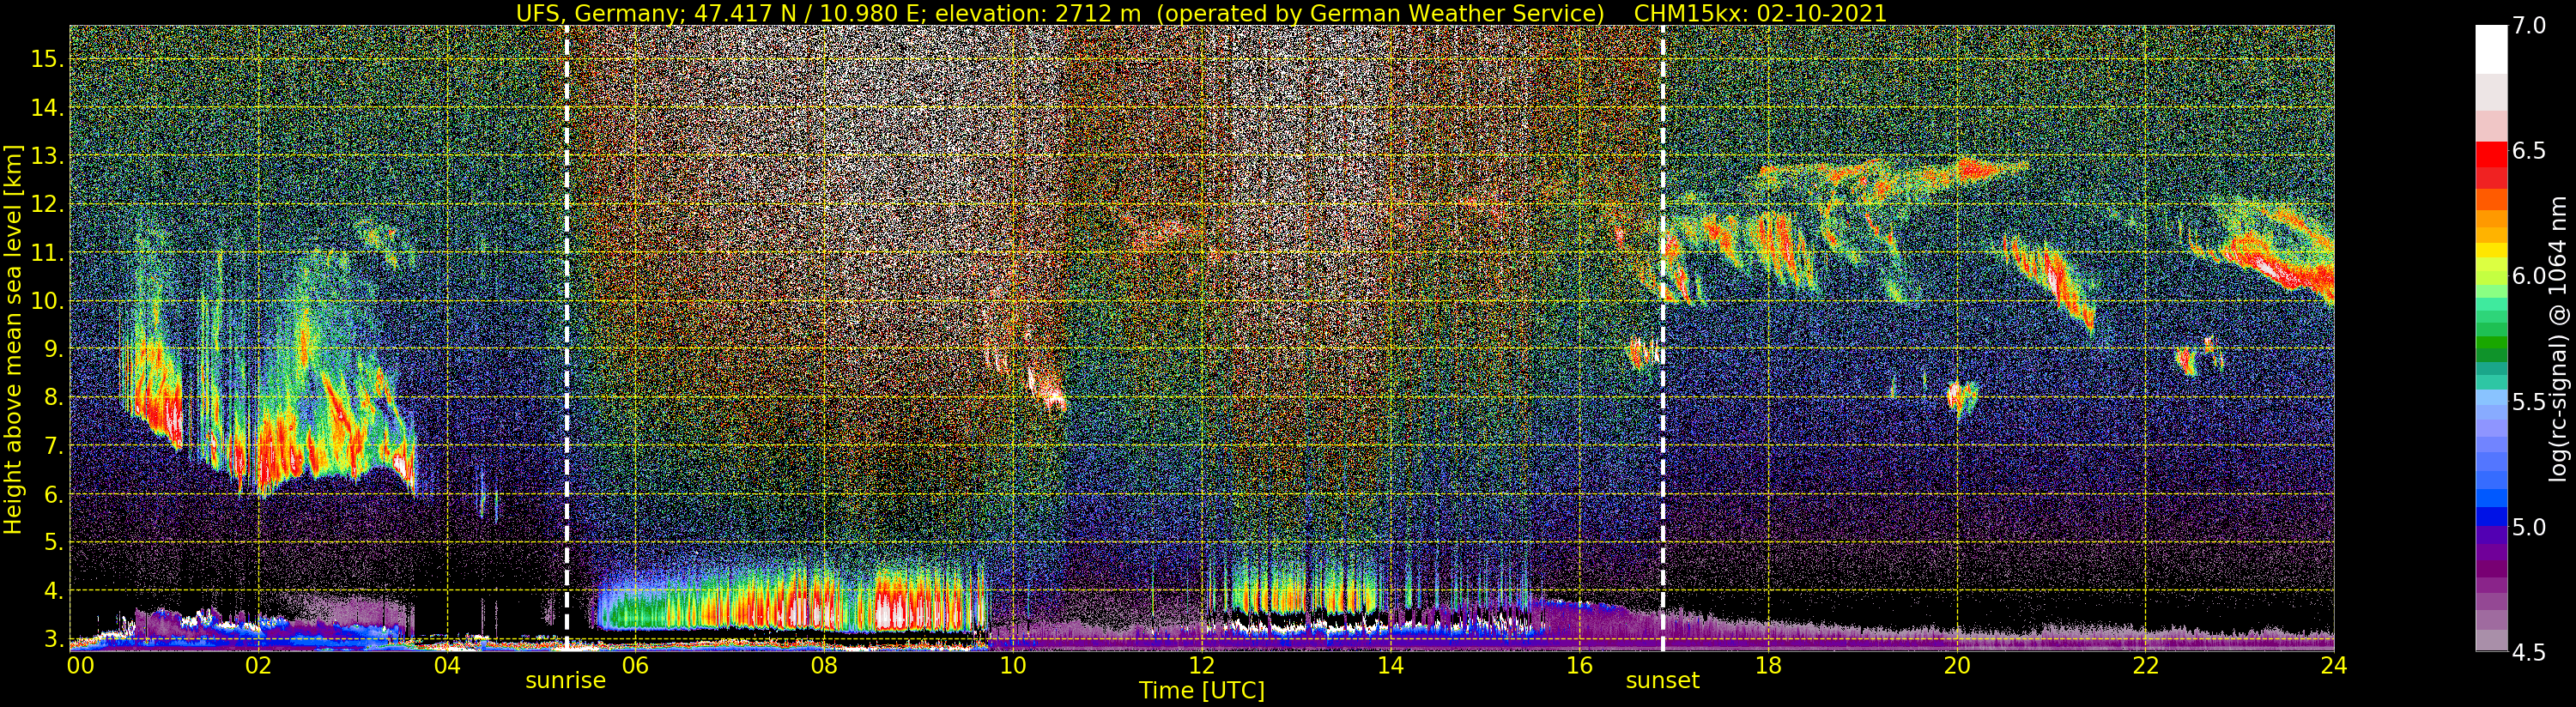The image size is (2576, 707).
Task: Click the dashed sunrise marker line
Action: [x=566, y=338]
